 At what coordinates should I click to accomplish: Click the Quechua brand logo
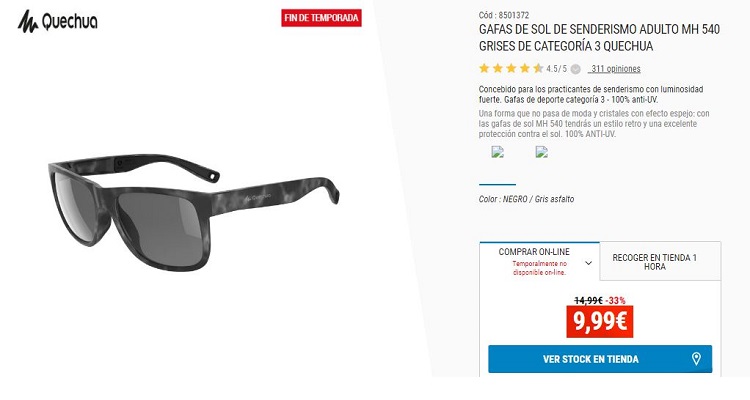(x=57, y=22)
